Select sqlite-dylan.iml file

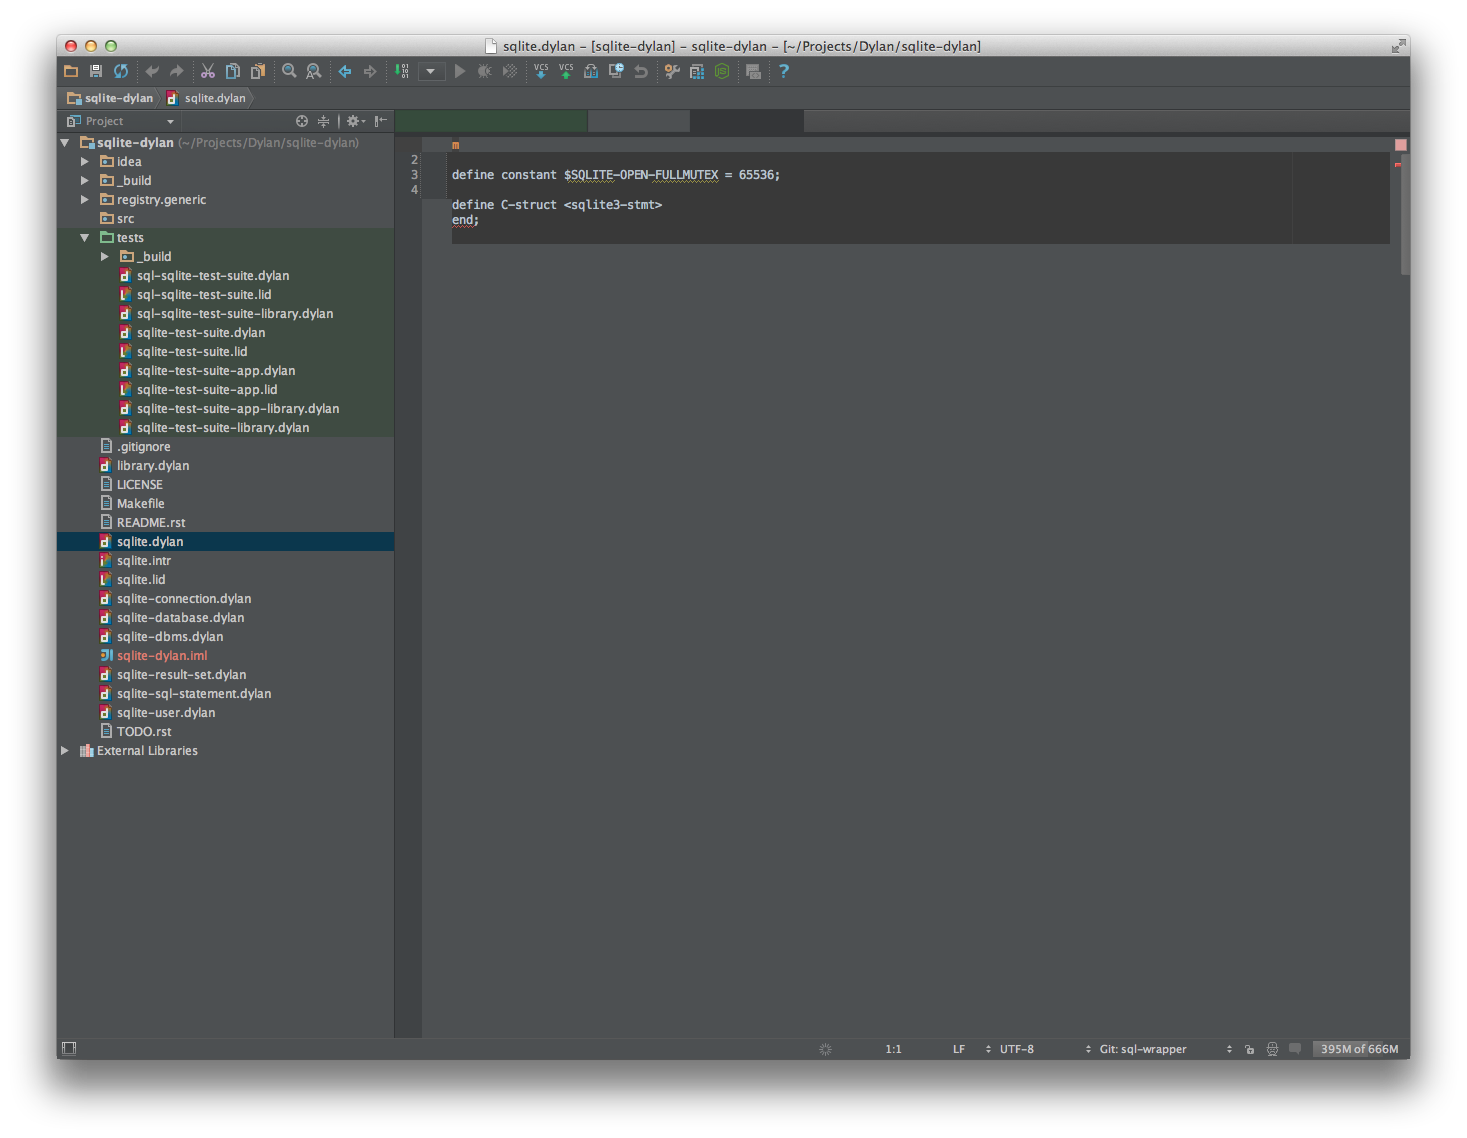click(225, 656)
